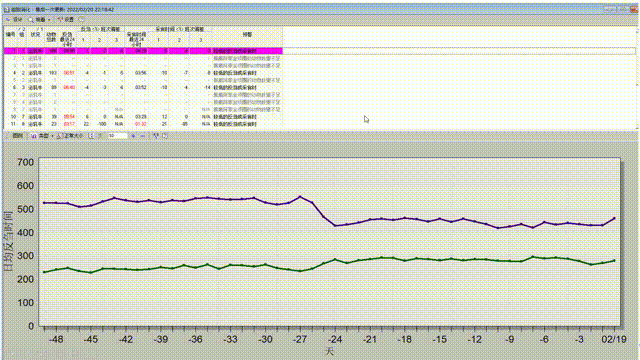Click the blue minus zoom-out icon
The image size is (640, 360).
tap(143, 136)
